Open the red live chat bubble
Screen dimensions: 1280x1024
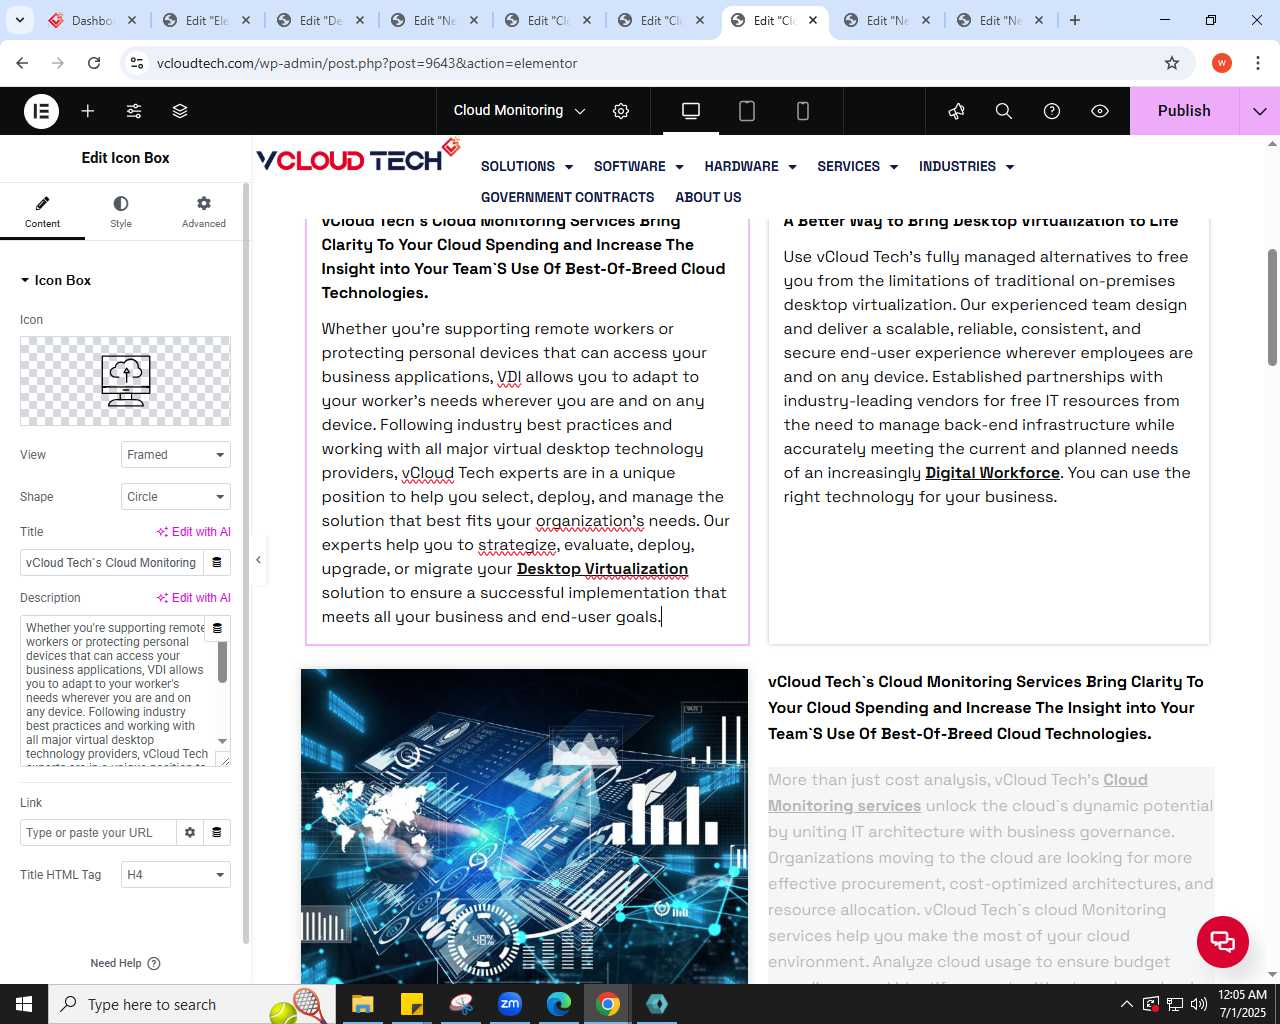coord(1223,942)
